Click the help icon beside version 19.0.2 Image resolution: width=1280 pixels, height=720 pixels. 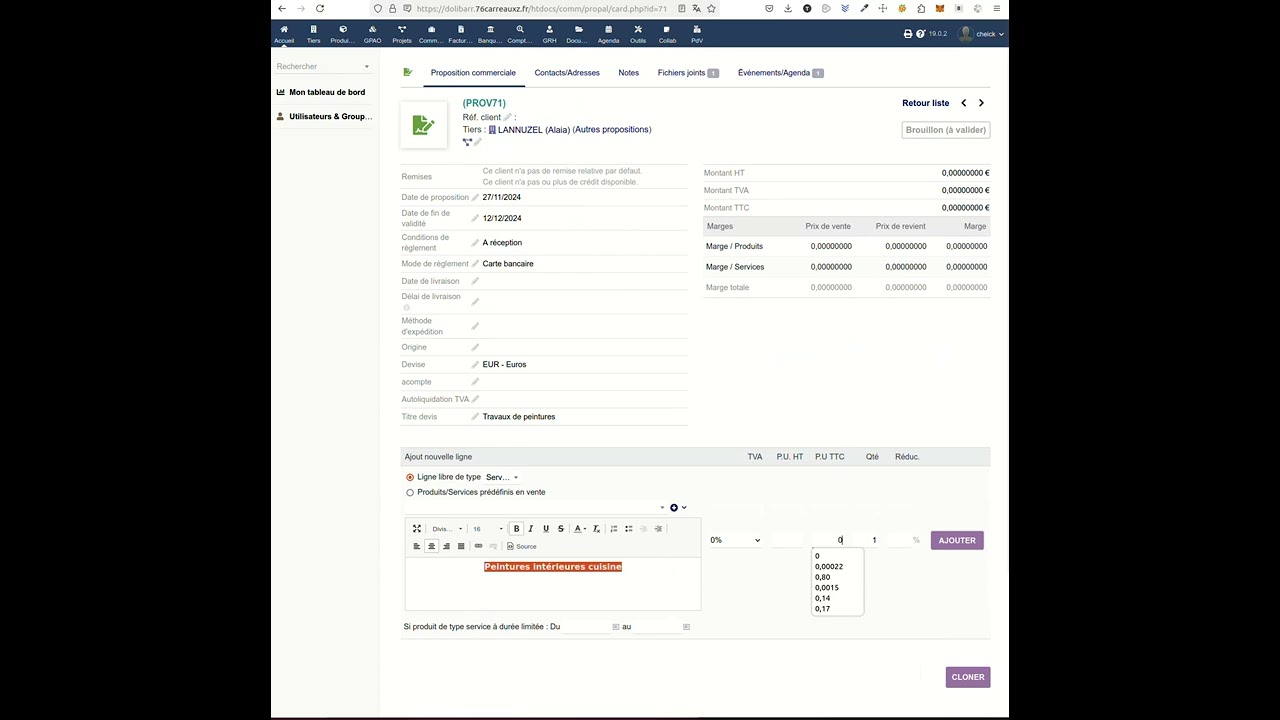[920, 34]
